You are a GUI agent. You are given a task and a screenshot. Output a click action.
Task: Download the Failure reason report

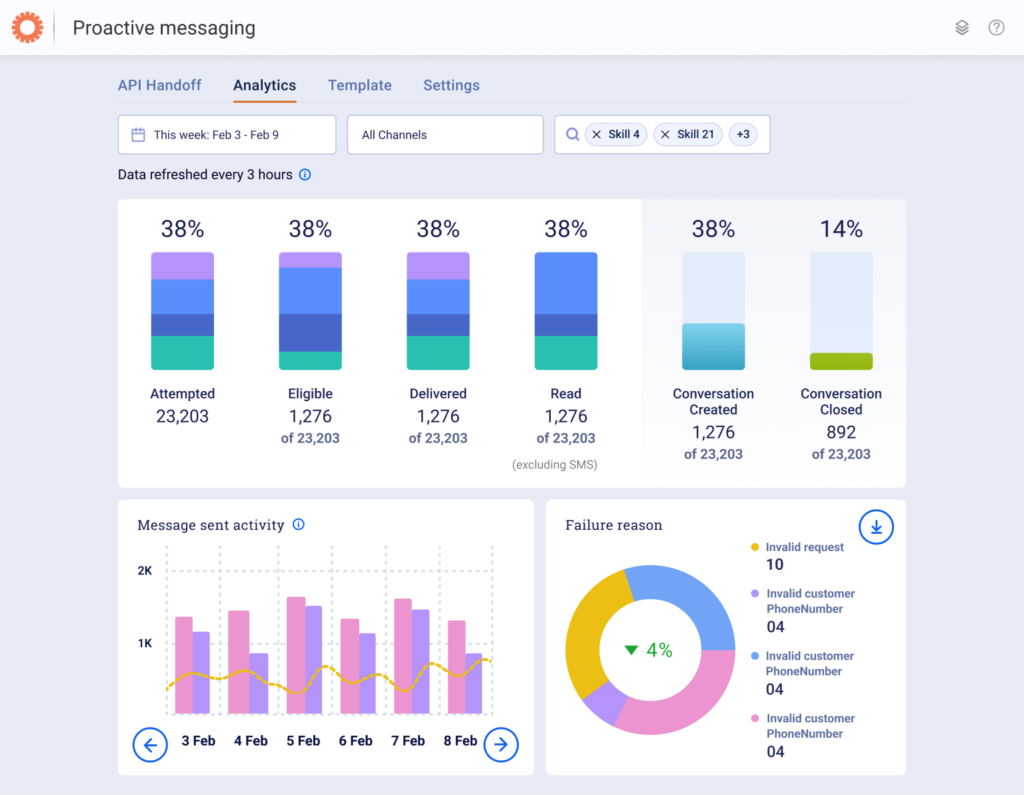(876, 527)
